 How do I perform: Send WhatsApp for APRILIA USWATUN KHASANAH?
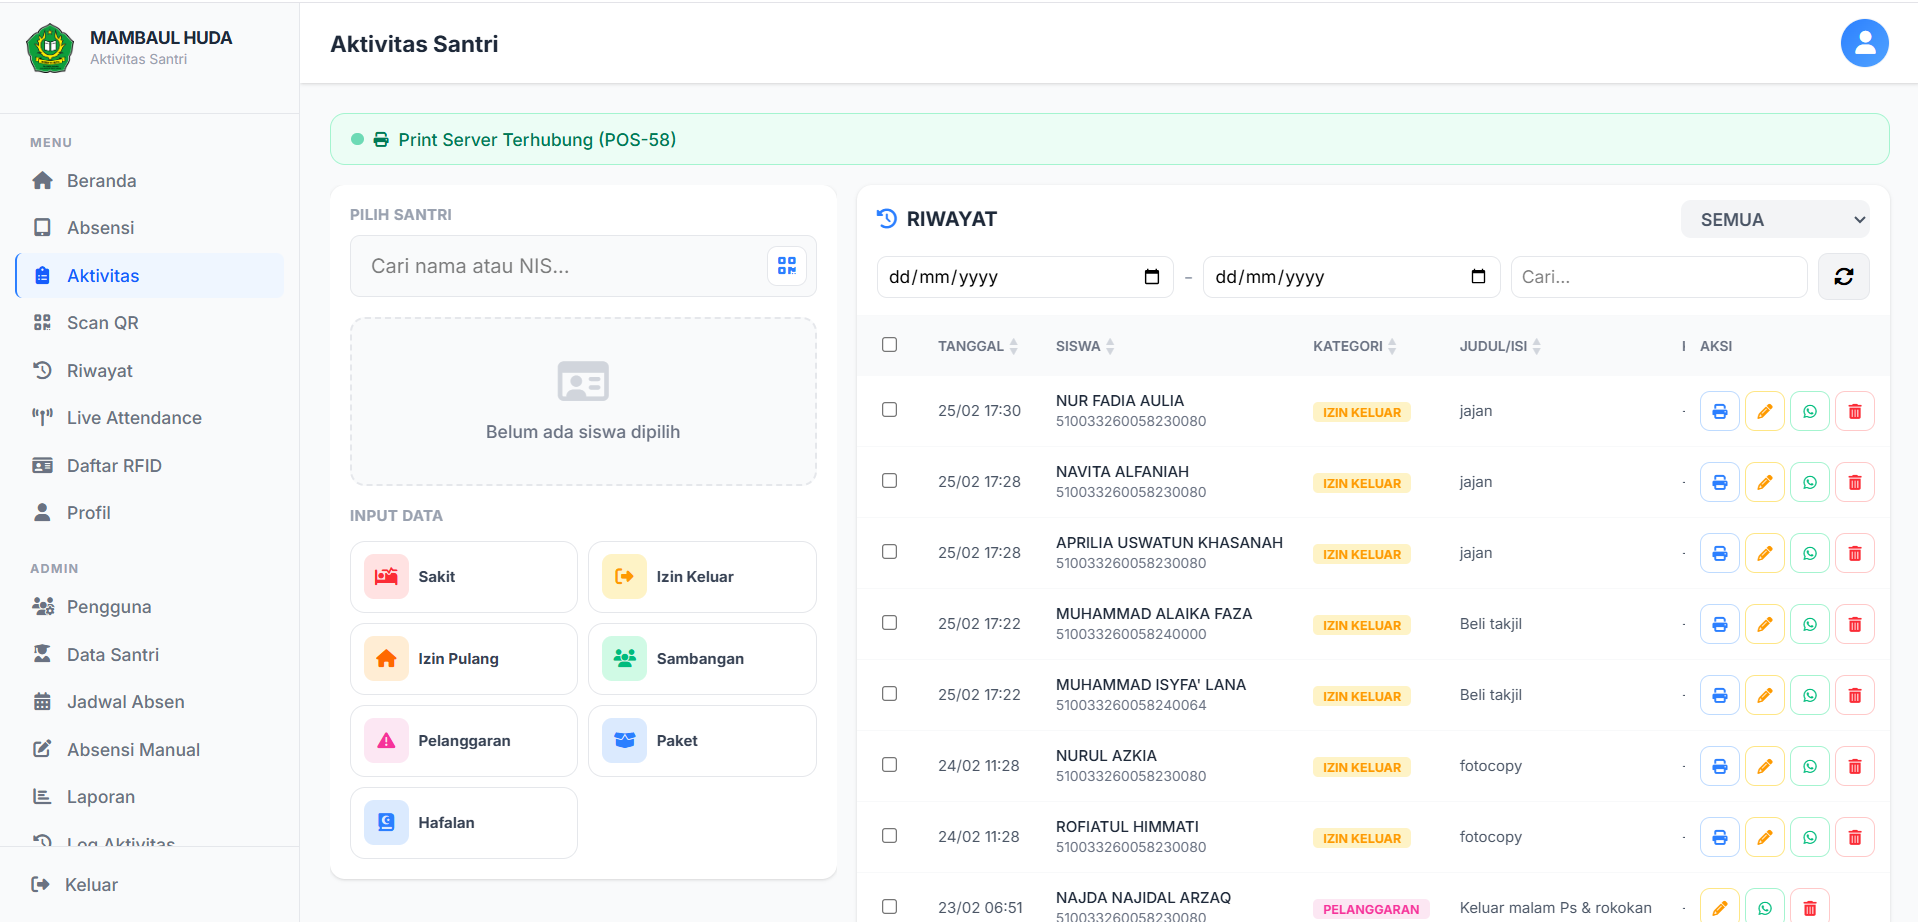click(x=1809, y=554)
